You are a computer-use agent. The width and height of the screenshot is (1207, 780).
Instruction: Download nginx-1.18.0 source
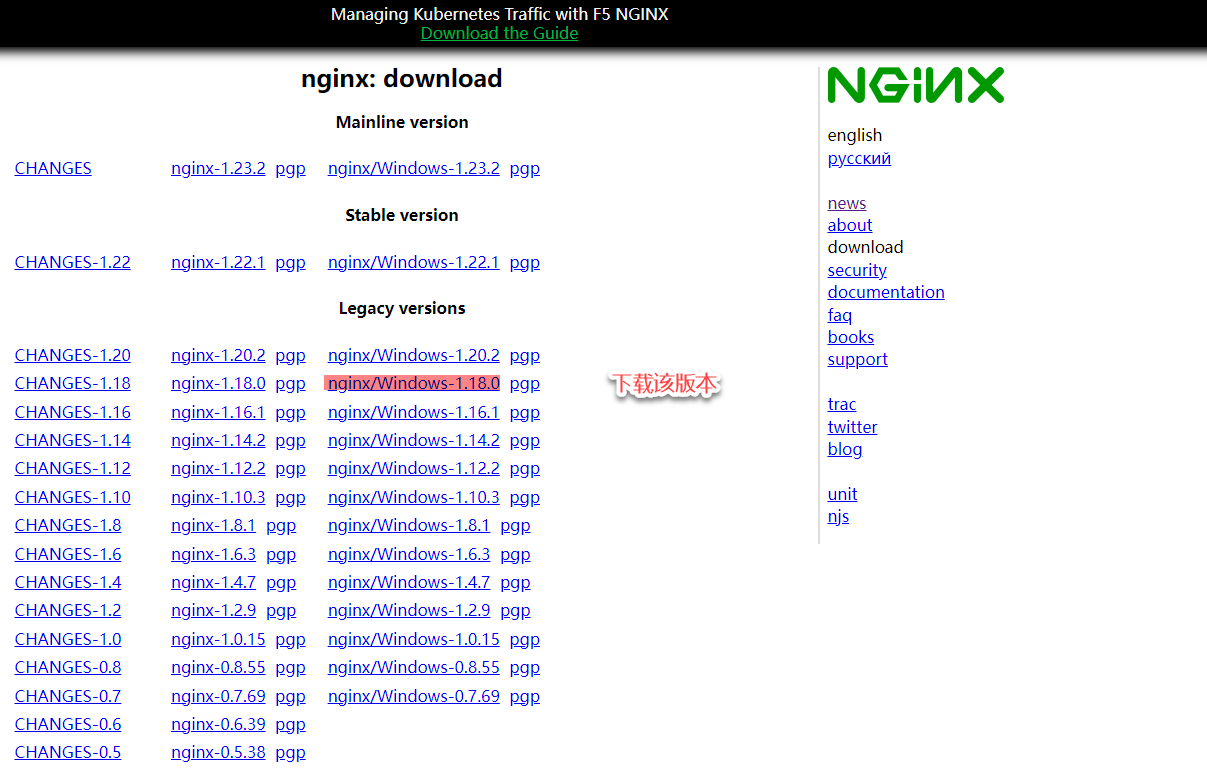[218, 383]
